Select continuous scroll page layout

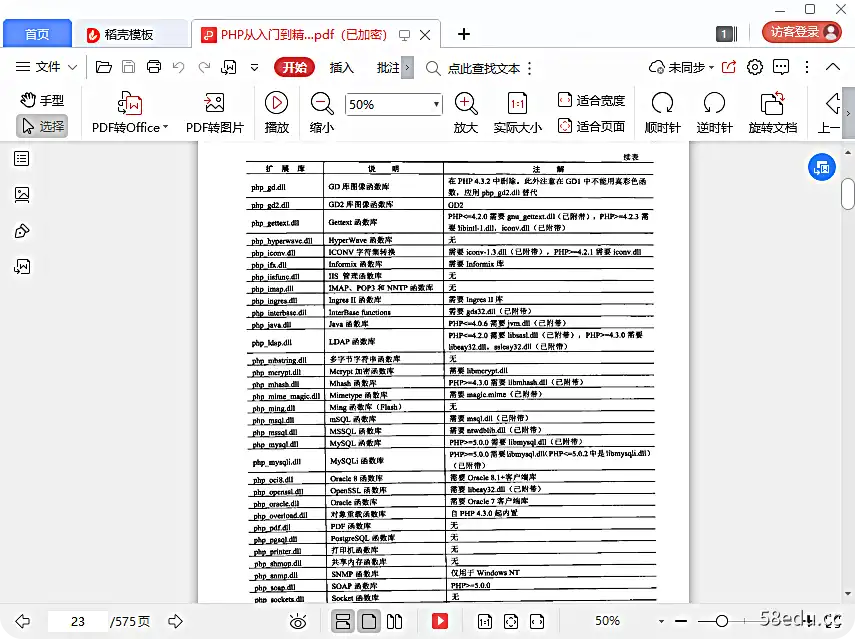[x=343, y=622]
